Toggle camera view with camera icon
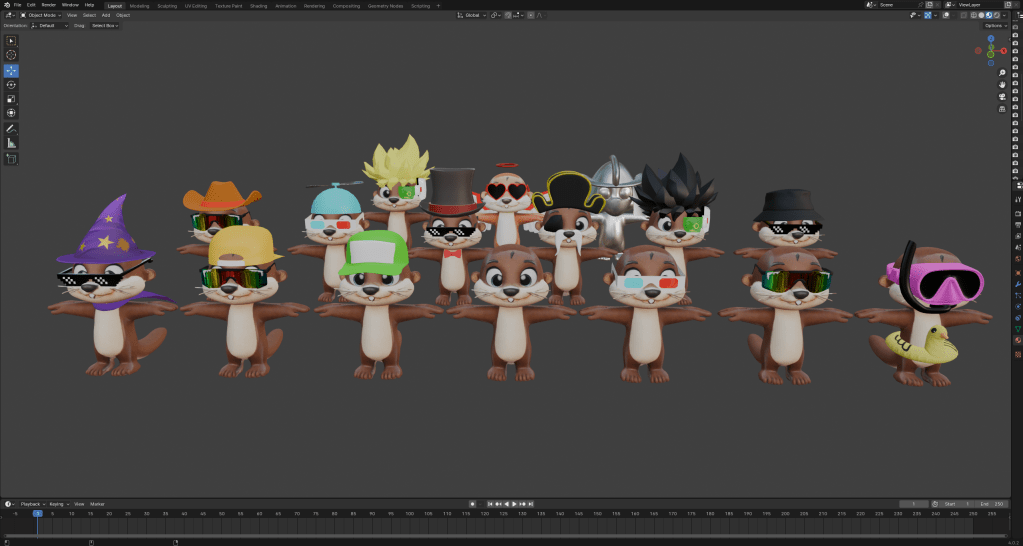Screen dimensions: 1023x546 [1002, 98]
